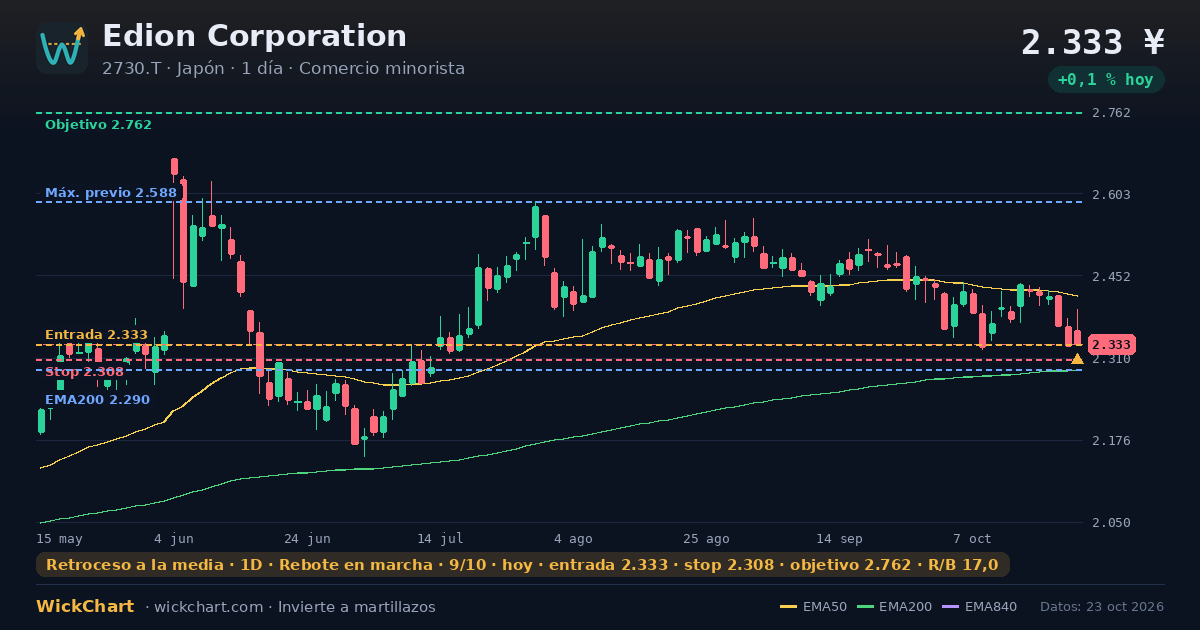
Task: Click the Retroceso a la media summary banner
Action: 523,565
